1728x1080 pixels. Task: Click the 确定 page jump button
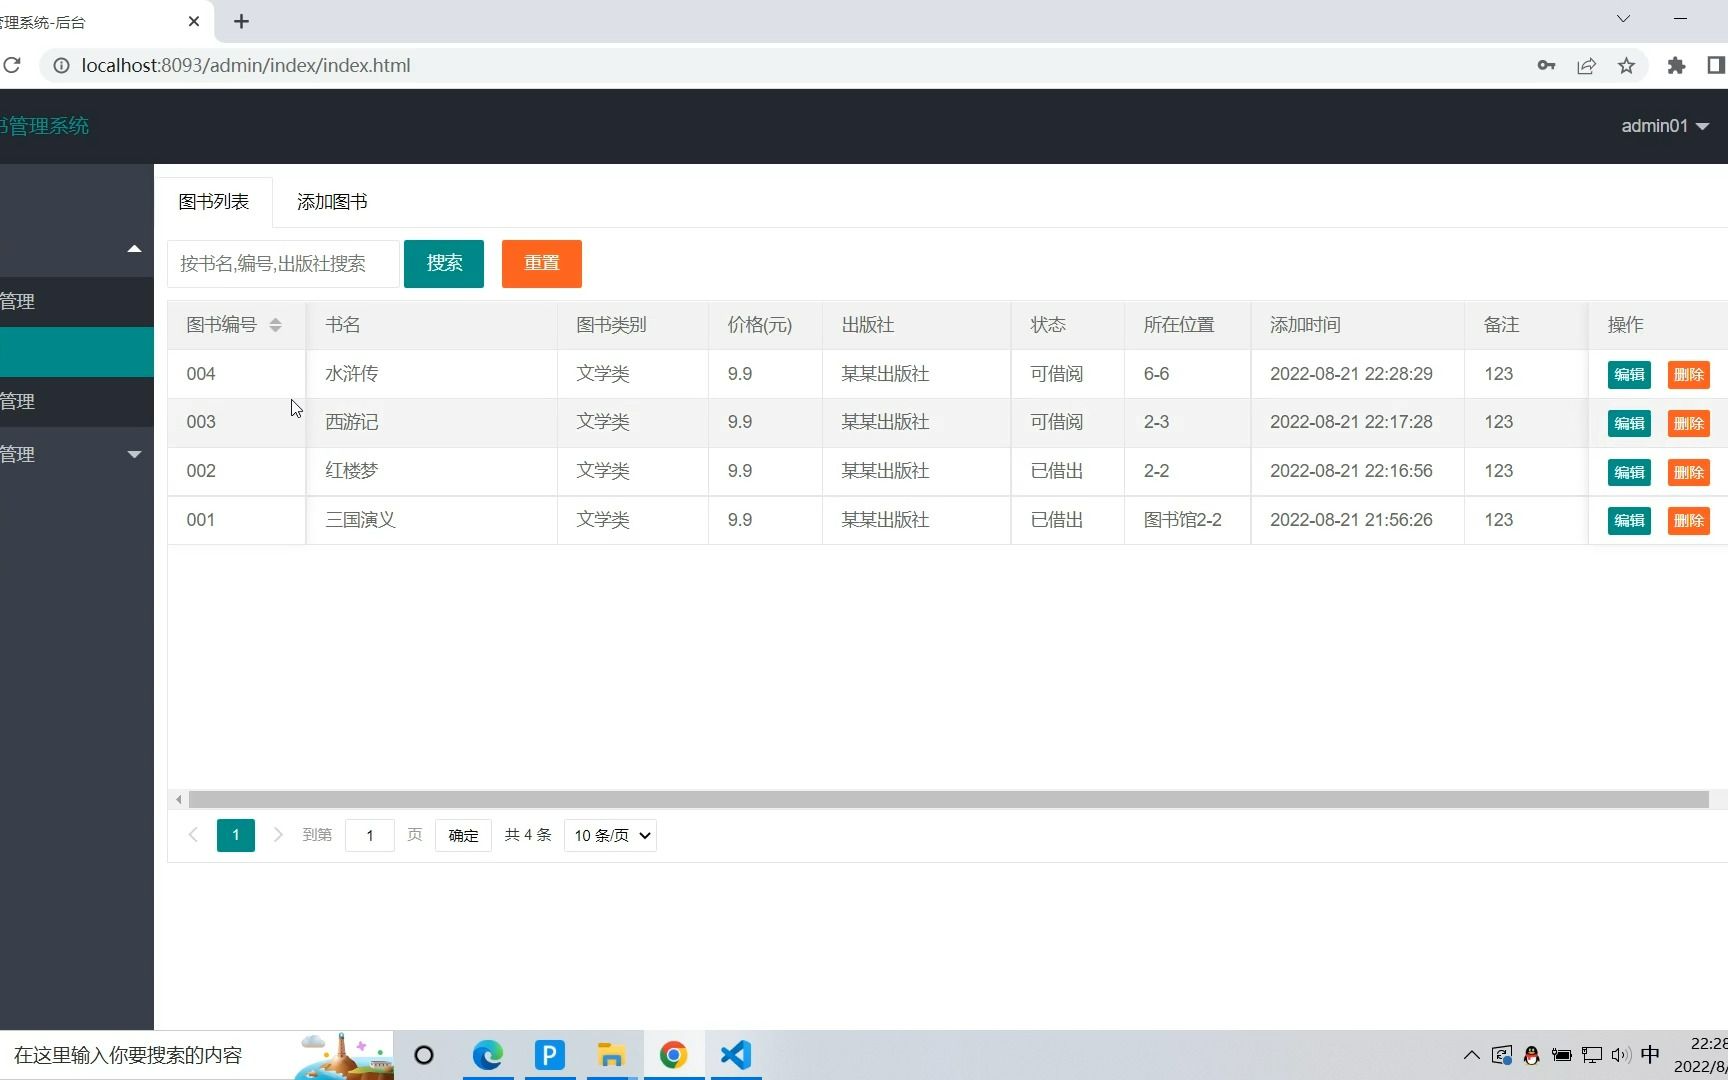(463, 835)
